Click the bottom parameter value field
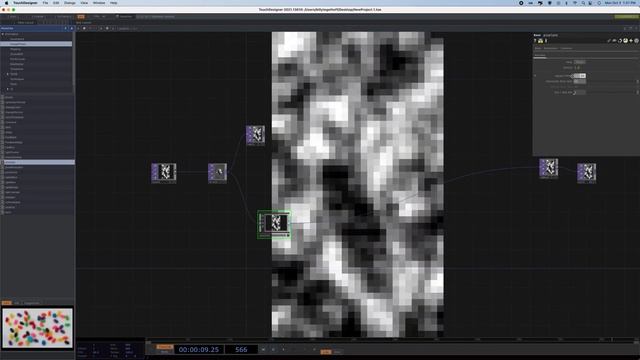Image resolution: width=640 pixels, height=360 pixels. coord(580,92)
